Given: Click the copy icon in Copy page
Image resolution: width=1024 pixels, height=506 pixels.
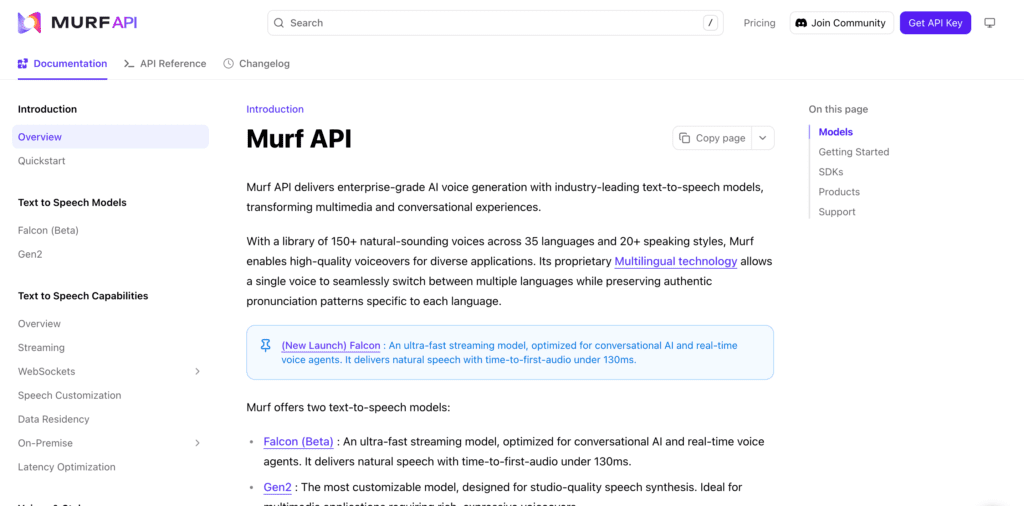Looking at the screenshot, I should [x=684, y=138].
